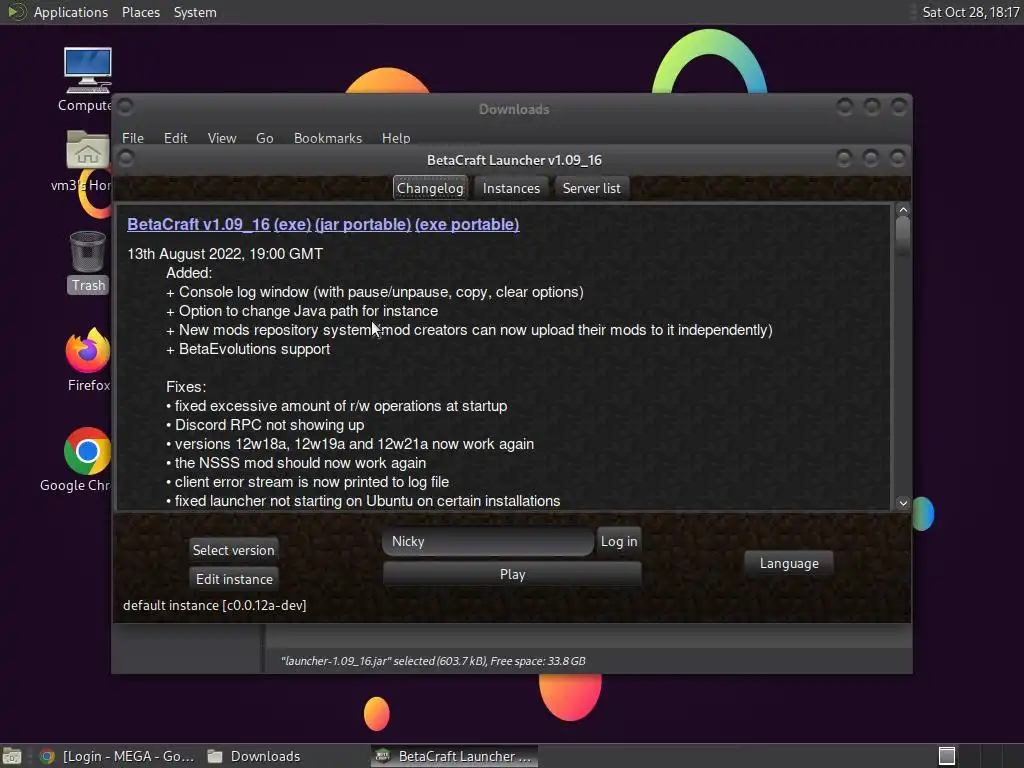Open Edit menu in Downloads window

tap(175, 138)
